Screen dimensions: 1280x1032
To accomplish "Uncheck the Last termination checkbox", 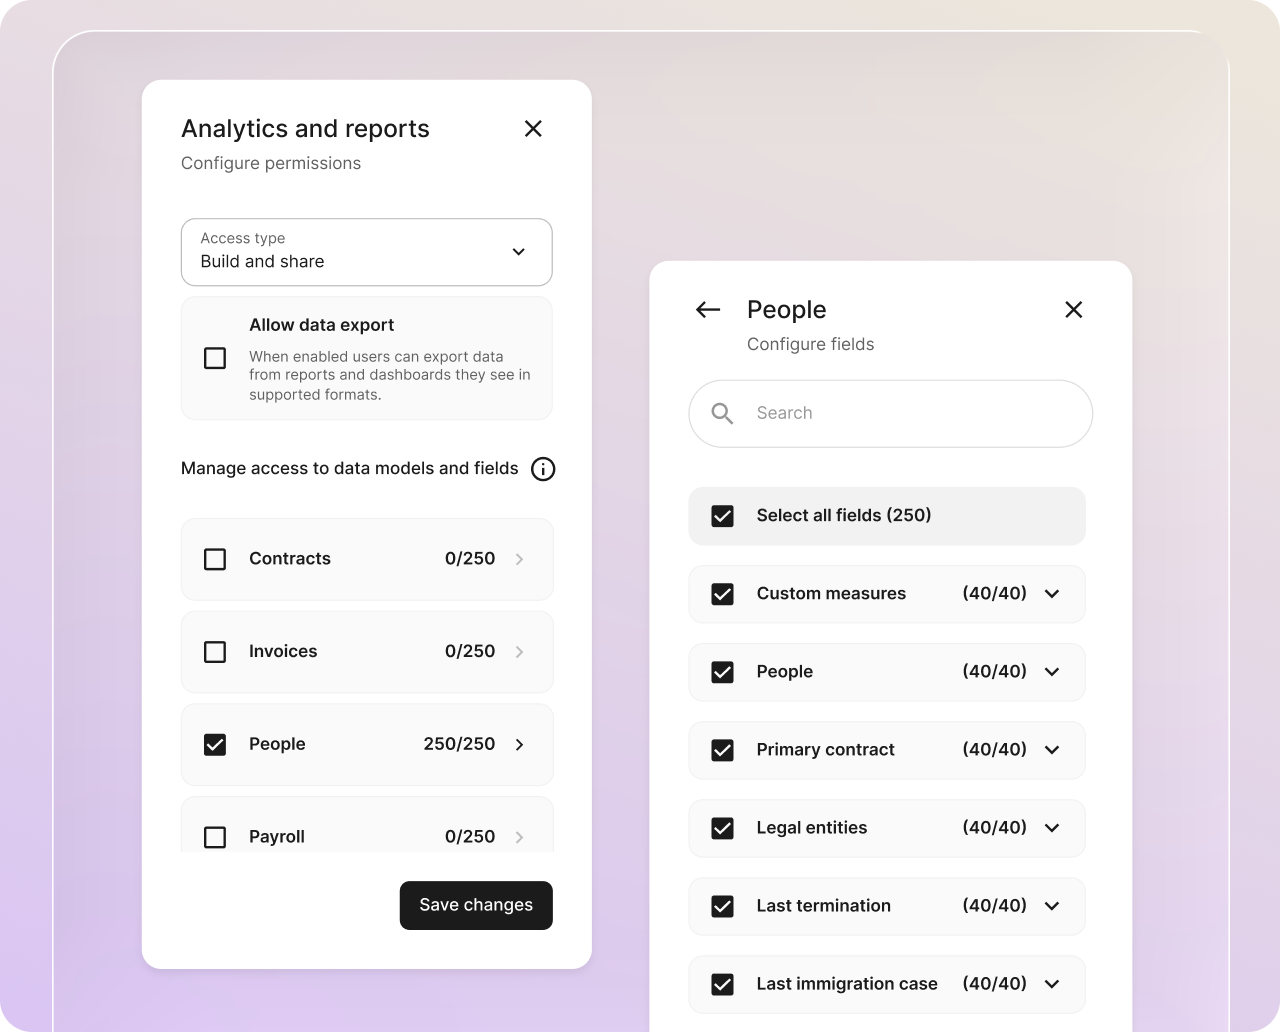I will click(722, 906).
